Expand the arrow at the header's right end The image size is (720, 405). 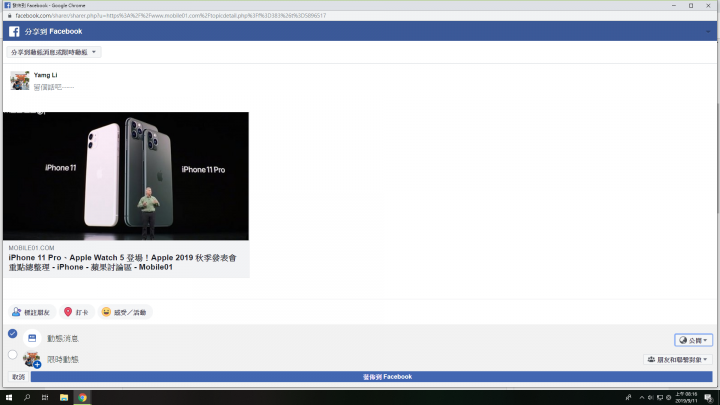click(708, 32)
